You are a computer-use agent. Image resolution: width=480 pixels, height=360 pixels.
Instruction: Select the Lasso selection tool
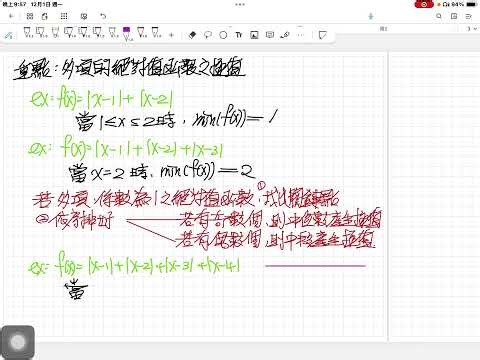[208, 35]
